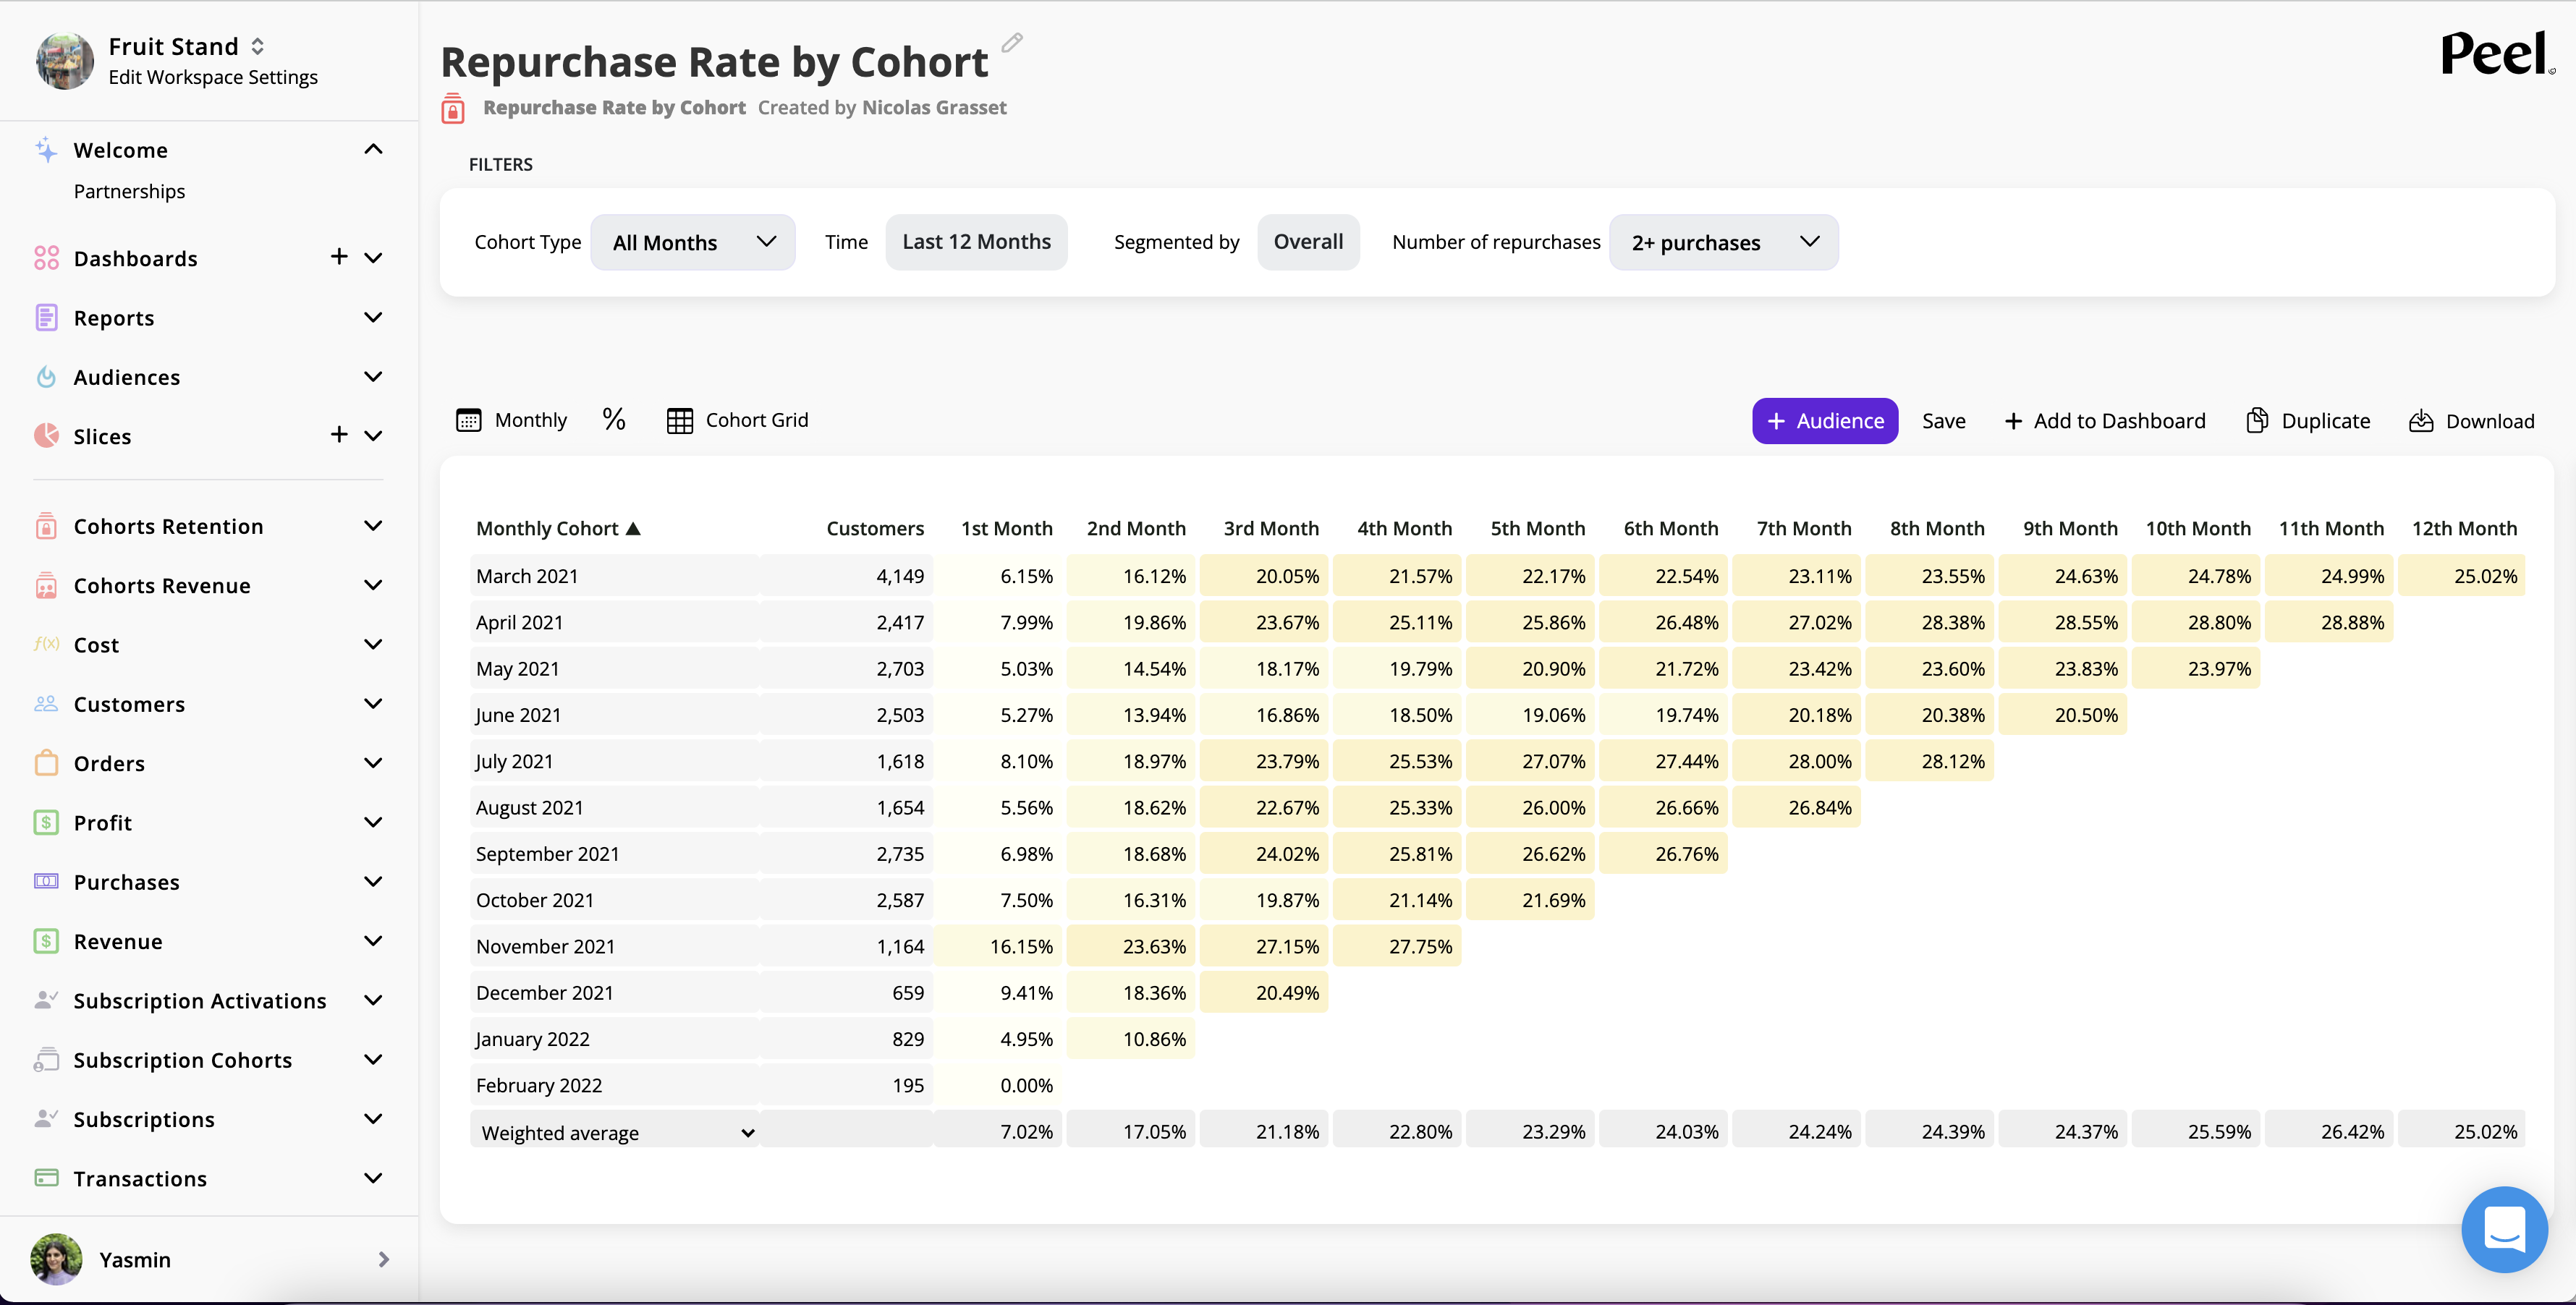Viewport: 2576px width, 1305px height.
Task: Open Number of repurchases dropdown
Action: click(1723, 242)
